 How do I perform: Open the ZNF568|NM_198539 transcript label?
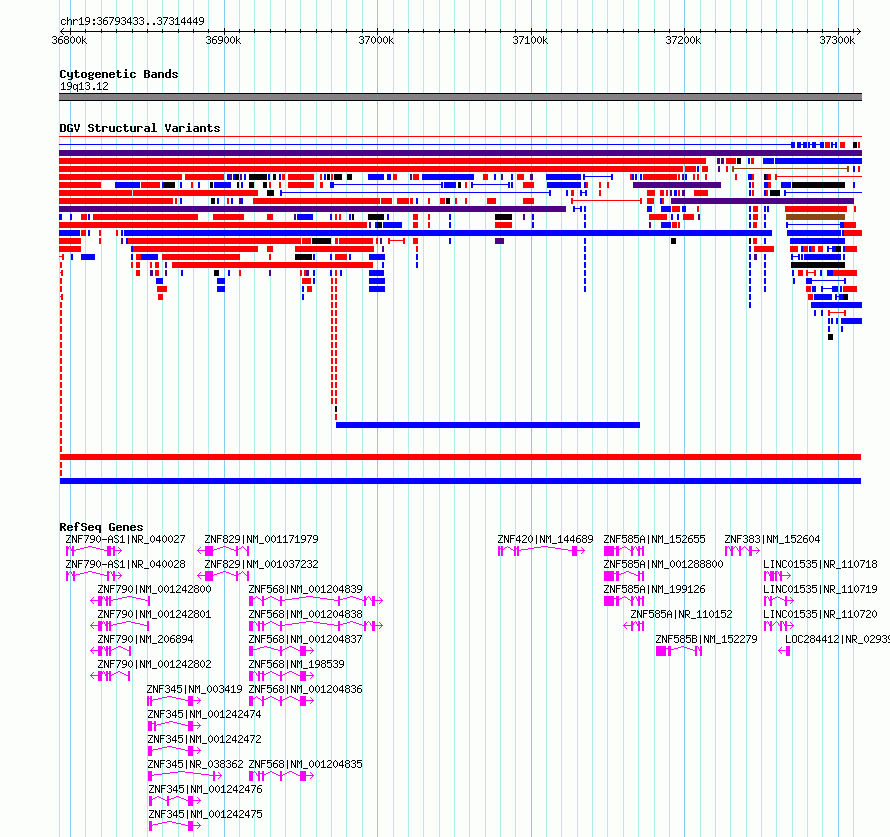296,664
